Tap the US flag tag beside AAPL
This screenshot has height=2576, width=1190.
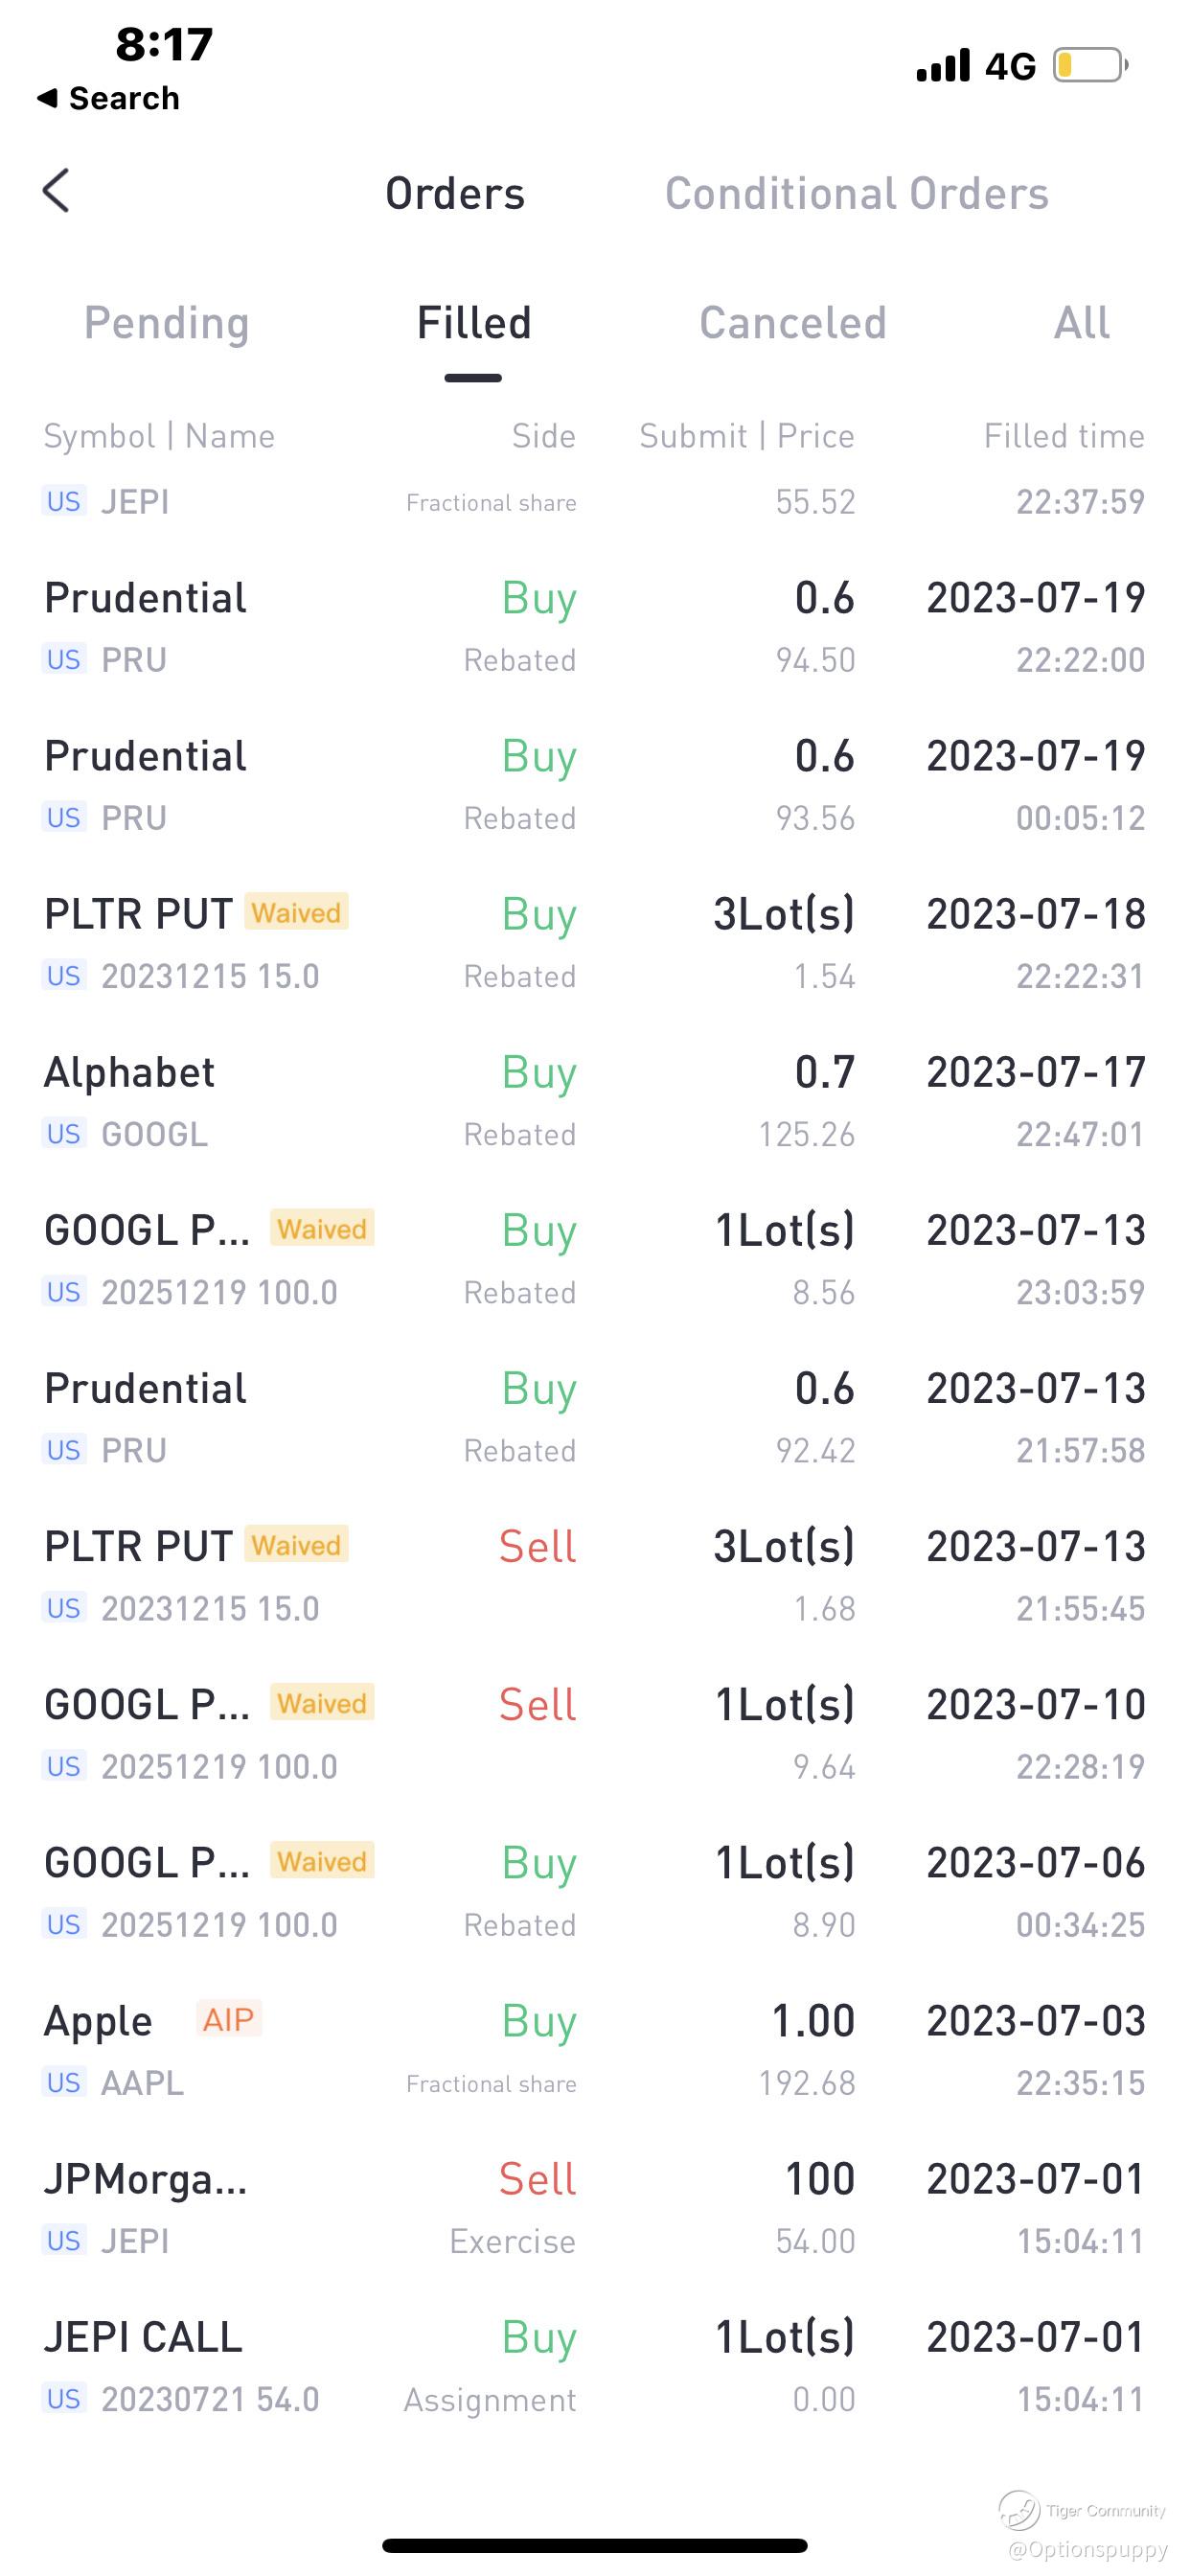(64, 2083)
